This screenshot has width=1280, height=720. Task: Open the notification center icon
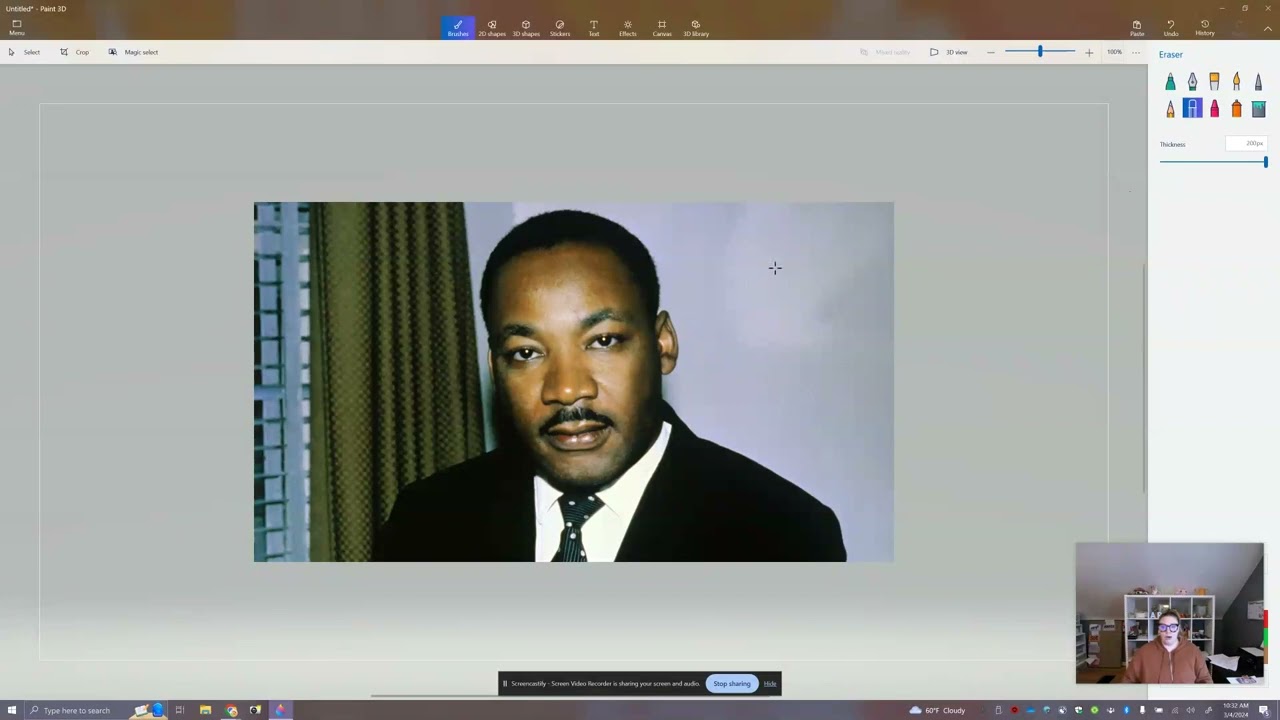[x=1263, y=710]
